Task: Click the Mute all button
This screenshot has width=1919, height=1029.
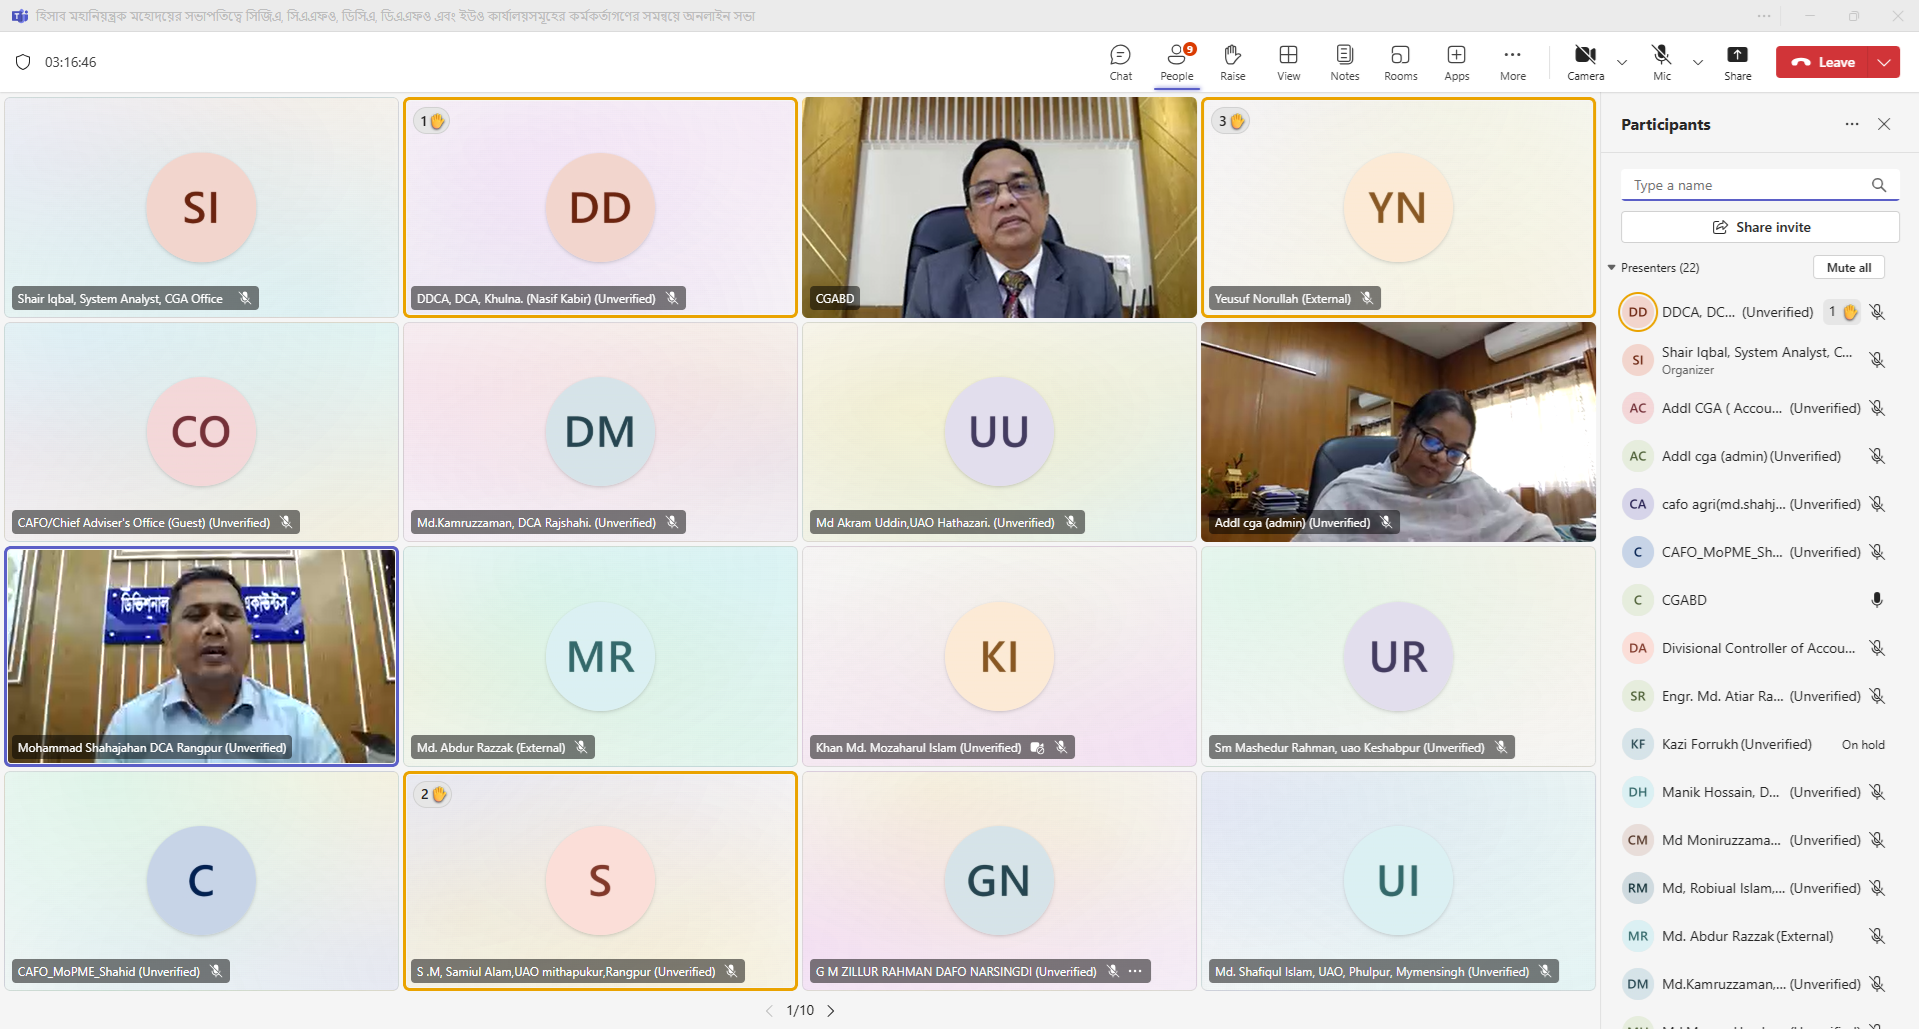Action: pos(1848,268)
